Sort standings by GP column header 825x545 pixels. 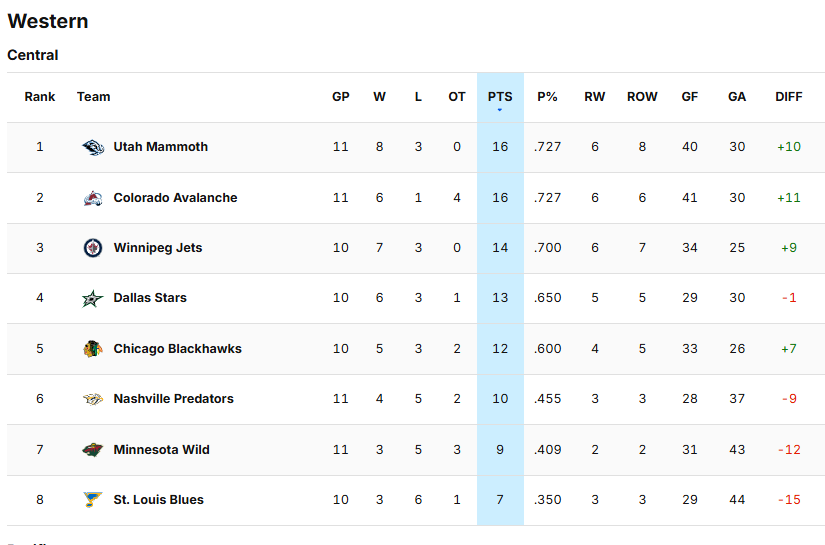coord(341,97)
